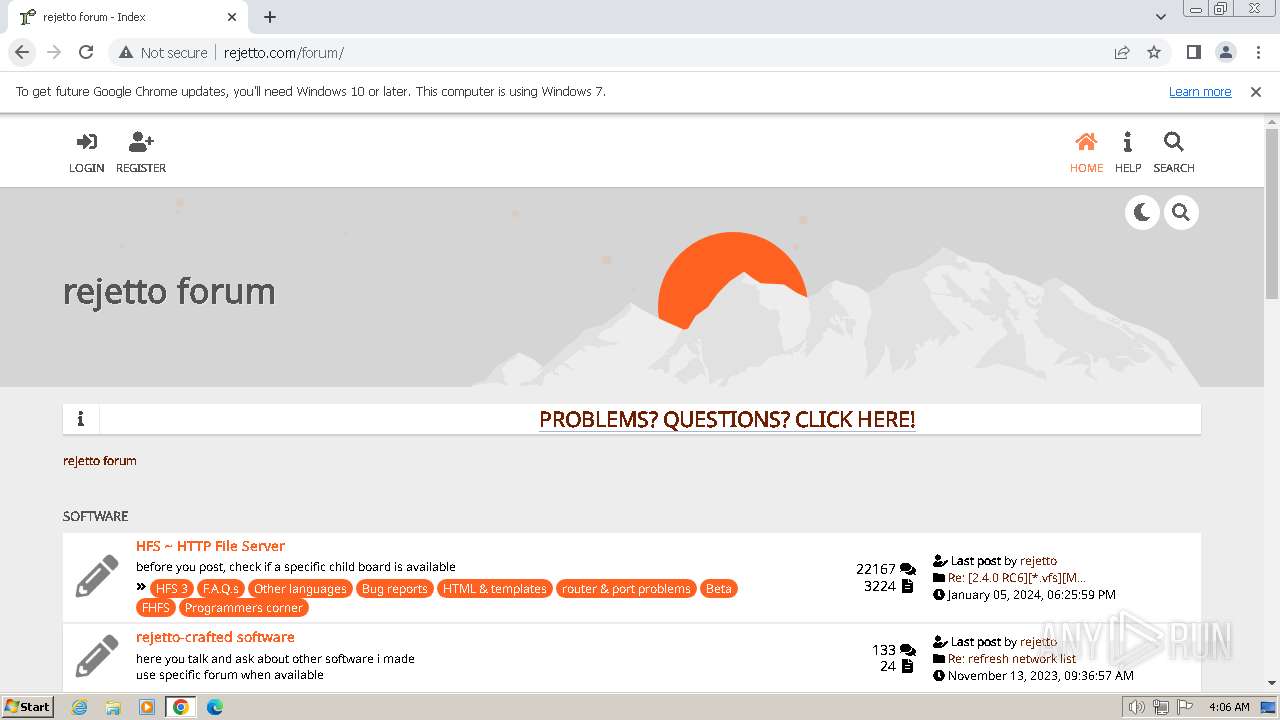1280x720 pixels.
Task: Click Learn more about Chrome updates
Action: 1200,92
